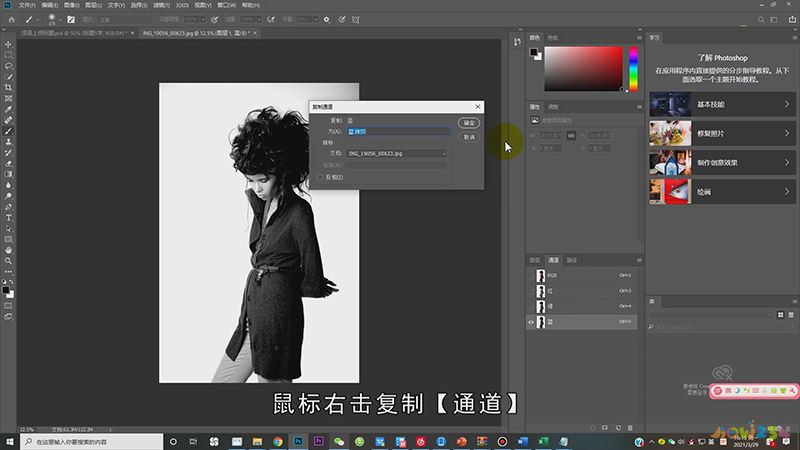Swap foreground and background colors
800x450 pixels.
pos(12,282)
